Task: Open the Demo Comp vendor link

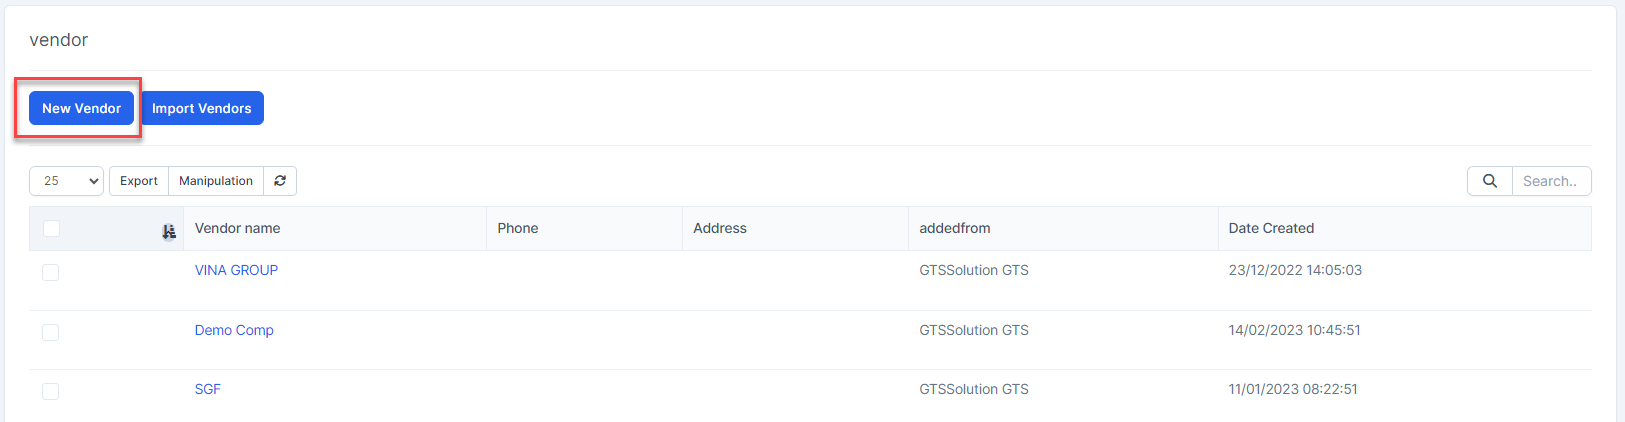Action: coord(234,330)
